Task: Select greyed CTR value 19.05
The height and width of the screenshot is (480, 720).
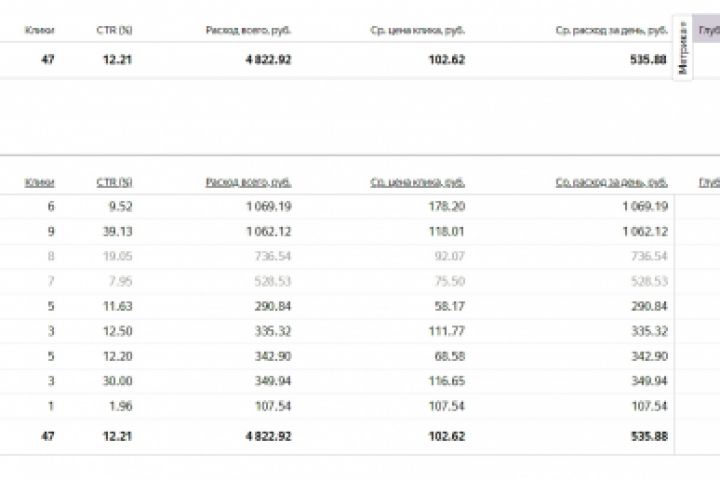Action: (x=117, y=256)
